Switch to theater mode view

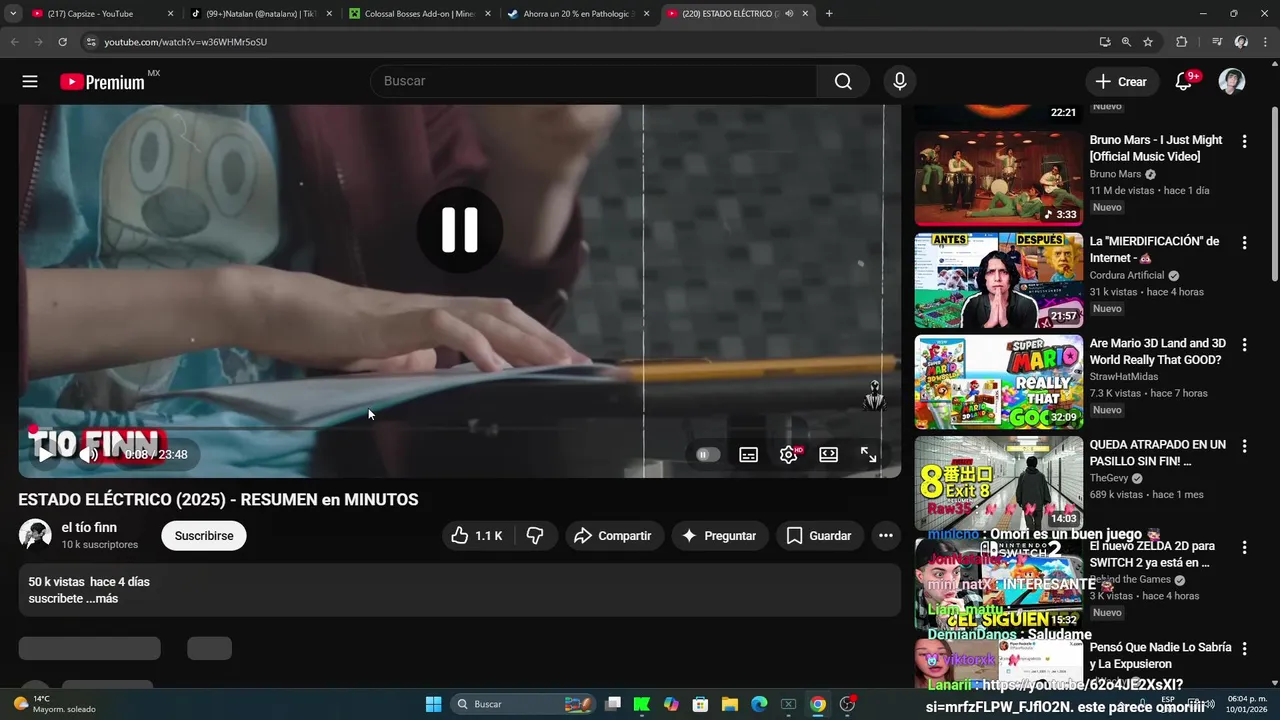[828, 454]
